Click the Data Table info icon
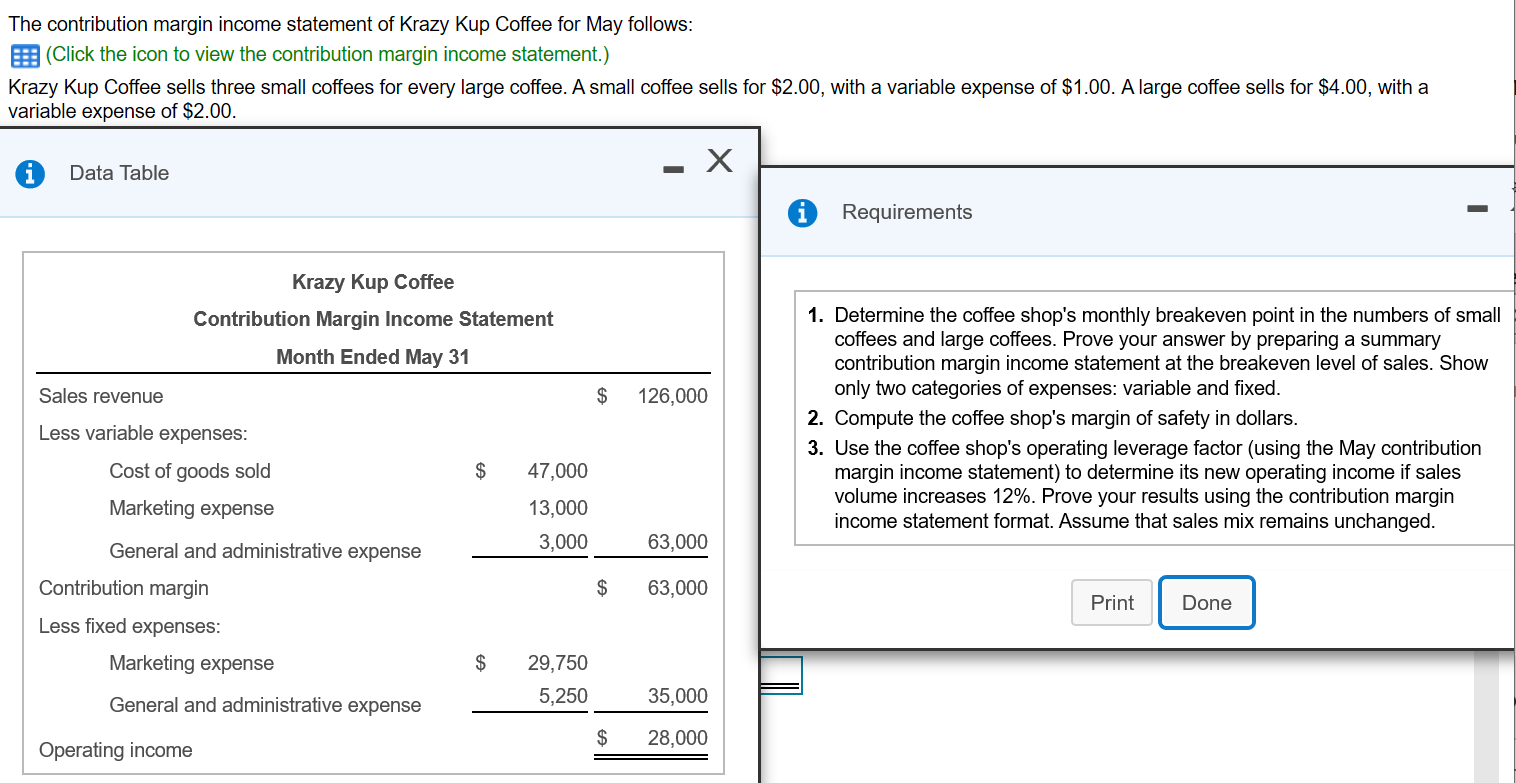The image size is (1516, 783). click(x=30, y=173)
